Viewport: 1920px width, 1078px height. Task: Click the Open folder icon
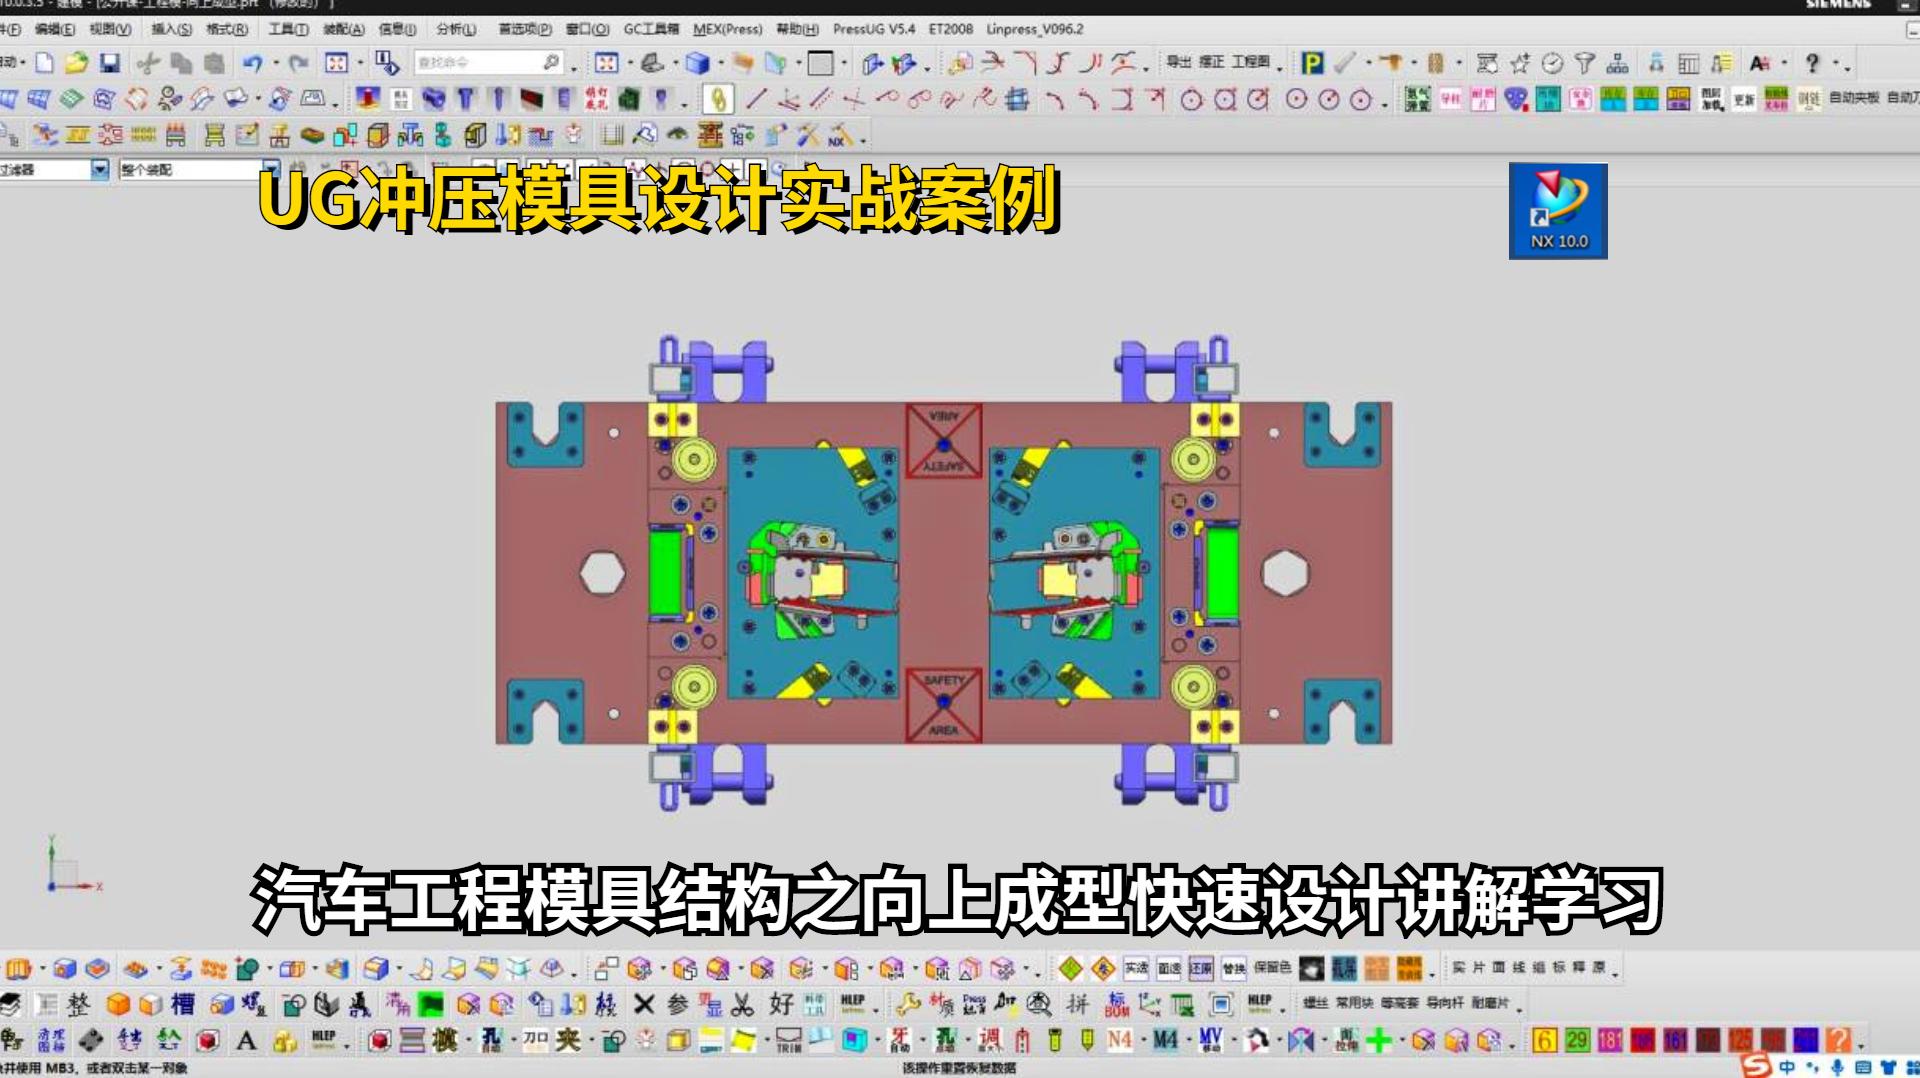click(76, 63)
